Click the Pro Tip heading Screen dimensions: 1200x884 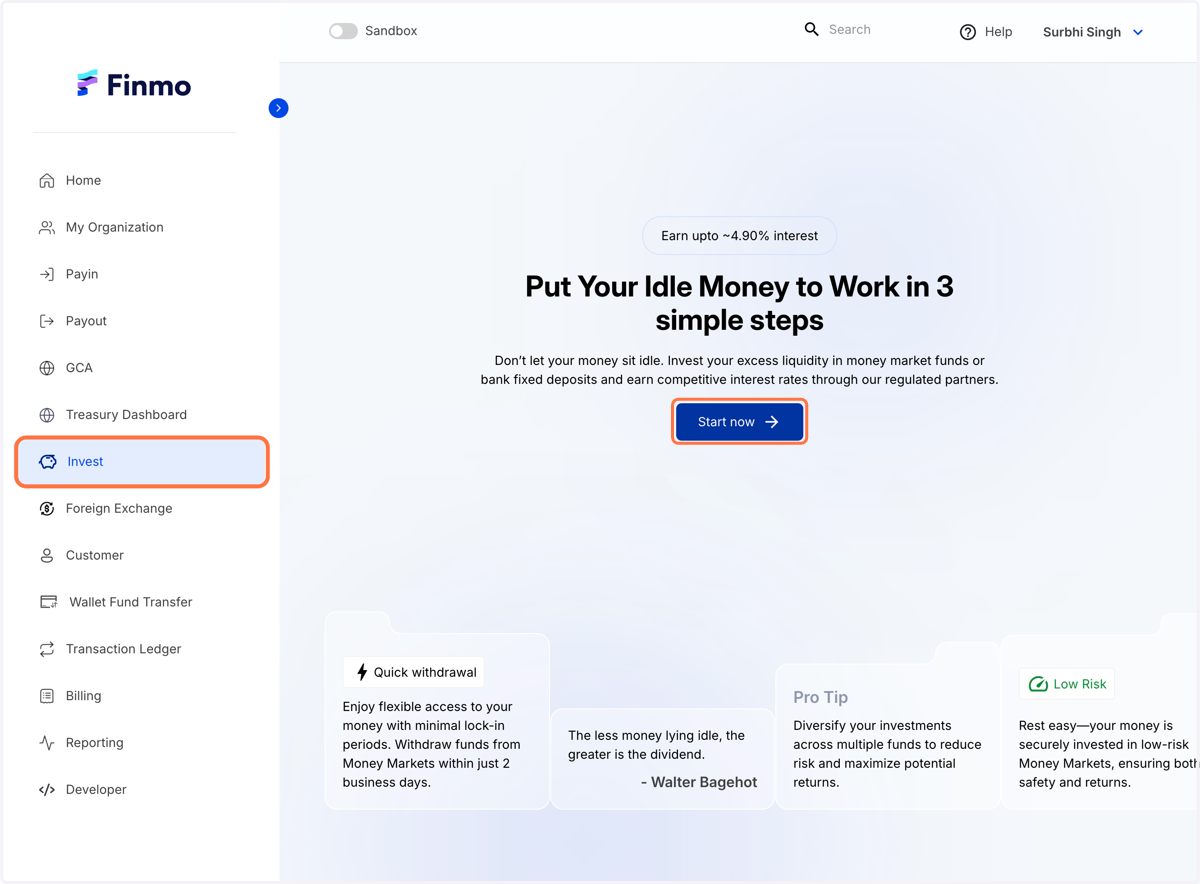820,697
